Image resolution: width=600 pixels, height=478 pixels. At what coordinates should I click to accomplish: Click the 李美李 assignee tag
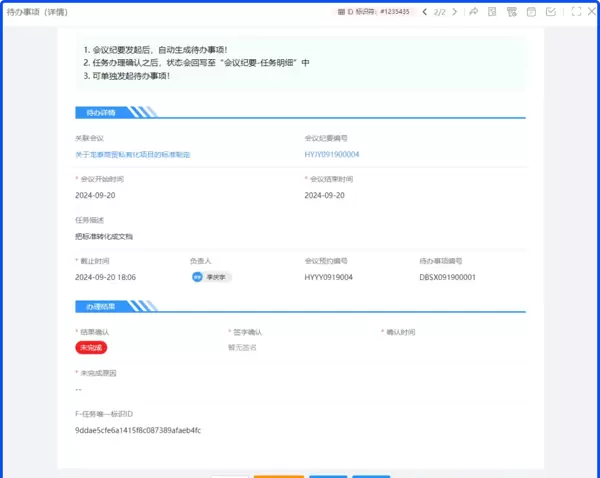click(211, 277)
